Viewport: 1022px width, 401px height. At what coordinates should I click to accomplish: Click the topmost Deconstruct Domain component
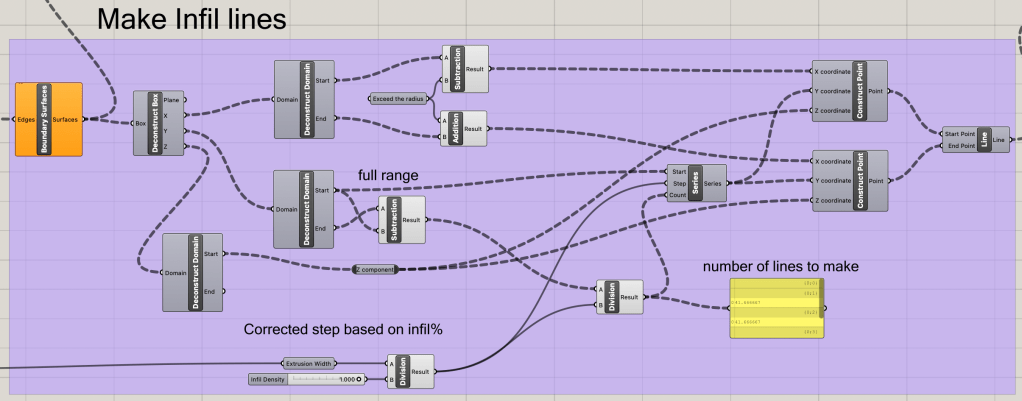click(x=293, y=99)
